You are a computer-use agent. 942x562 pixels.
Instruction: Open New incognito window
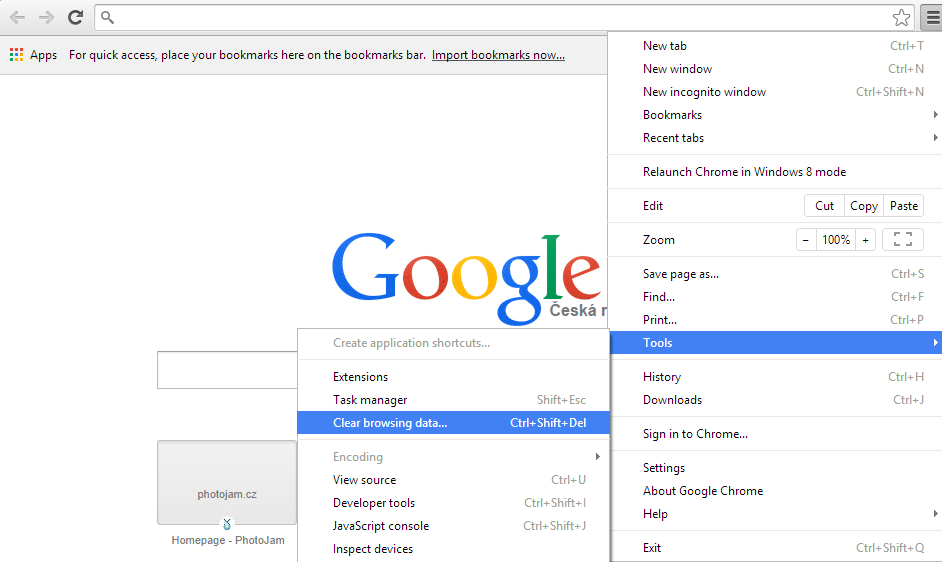705,92
